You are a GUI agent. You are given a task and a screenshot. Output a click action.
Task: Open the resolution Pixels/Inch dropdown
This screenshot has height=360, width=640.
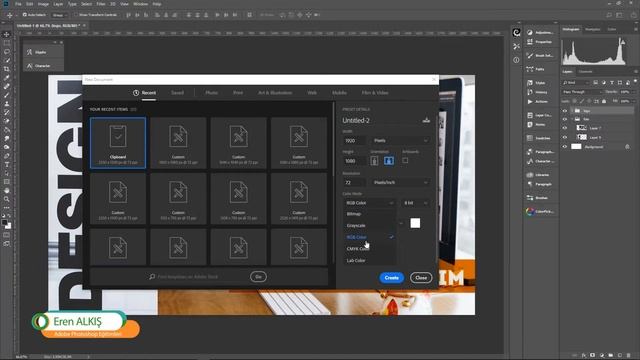[400, 182]
